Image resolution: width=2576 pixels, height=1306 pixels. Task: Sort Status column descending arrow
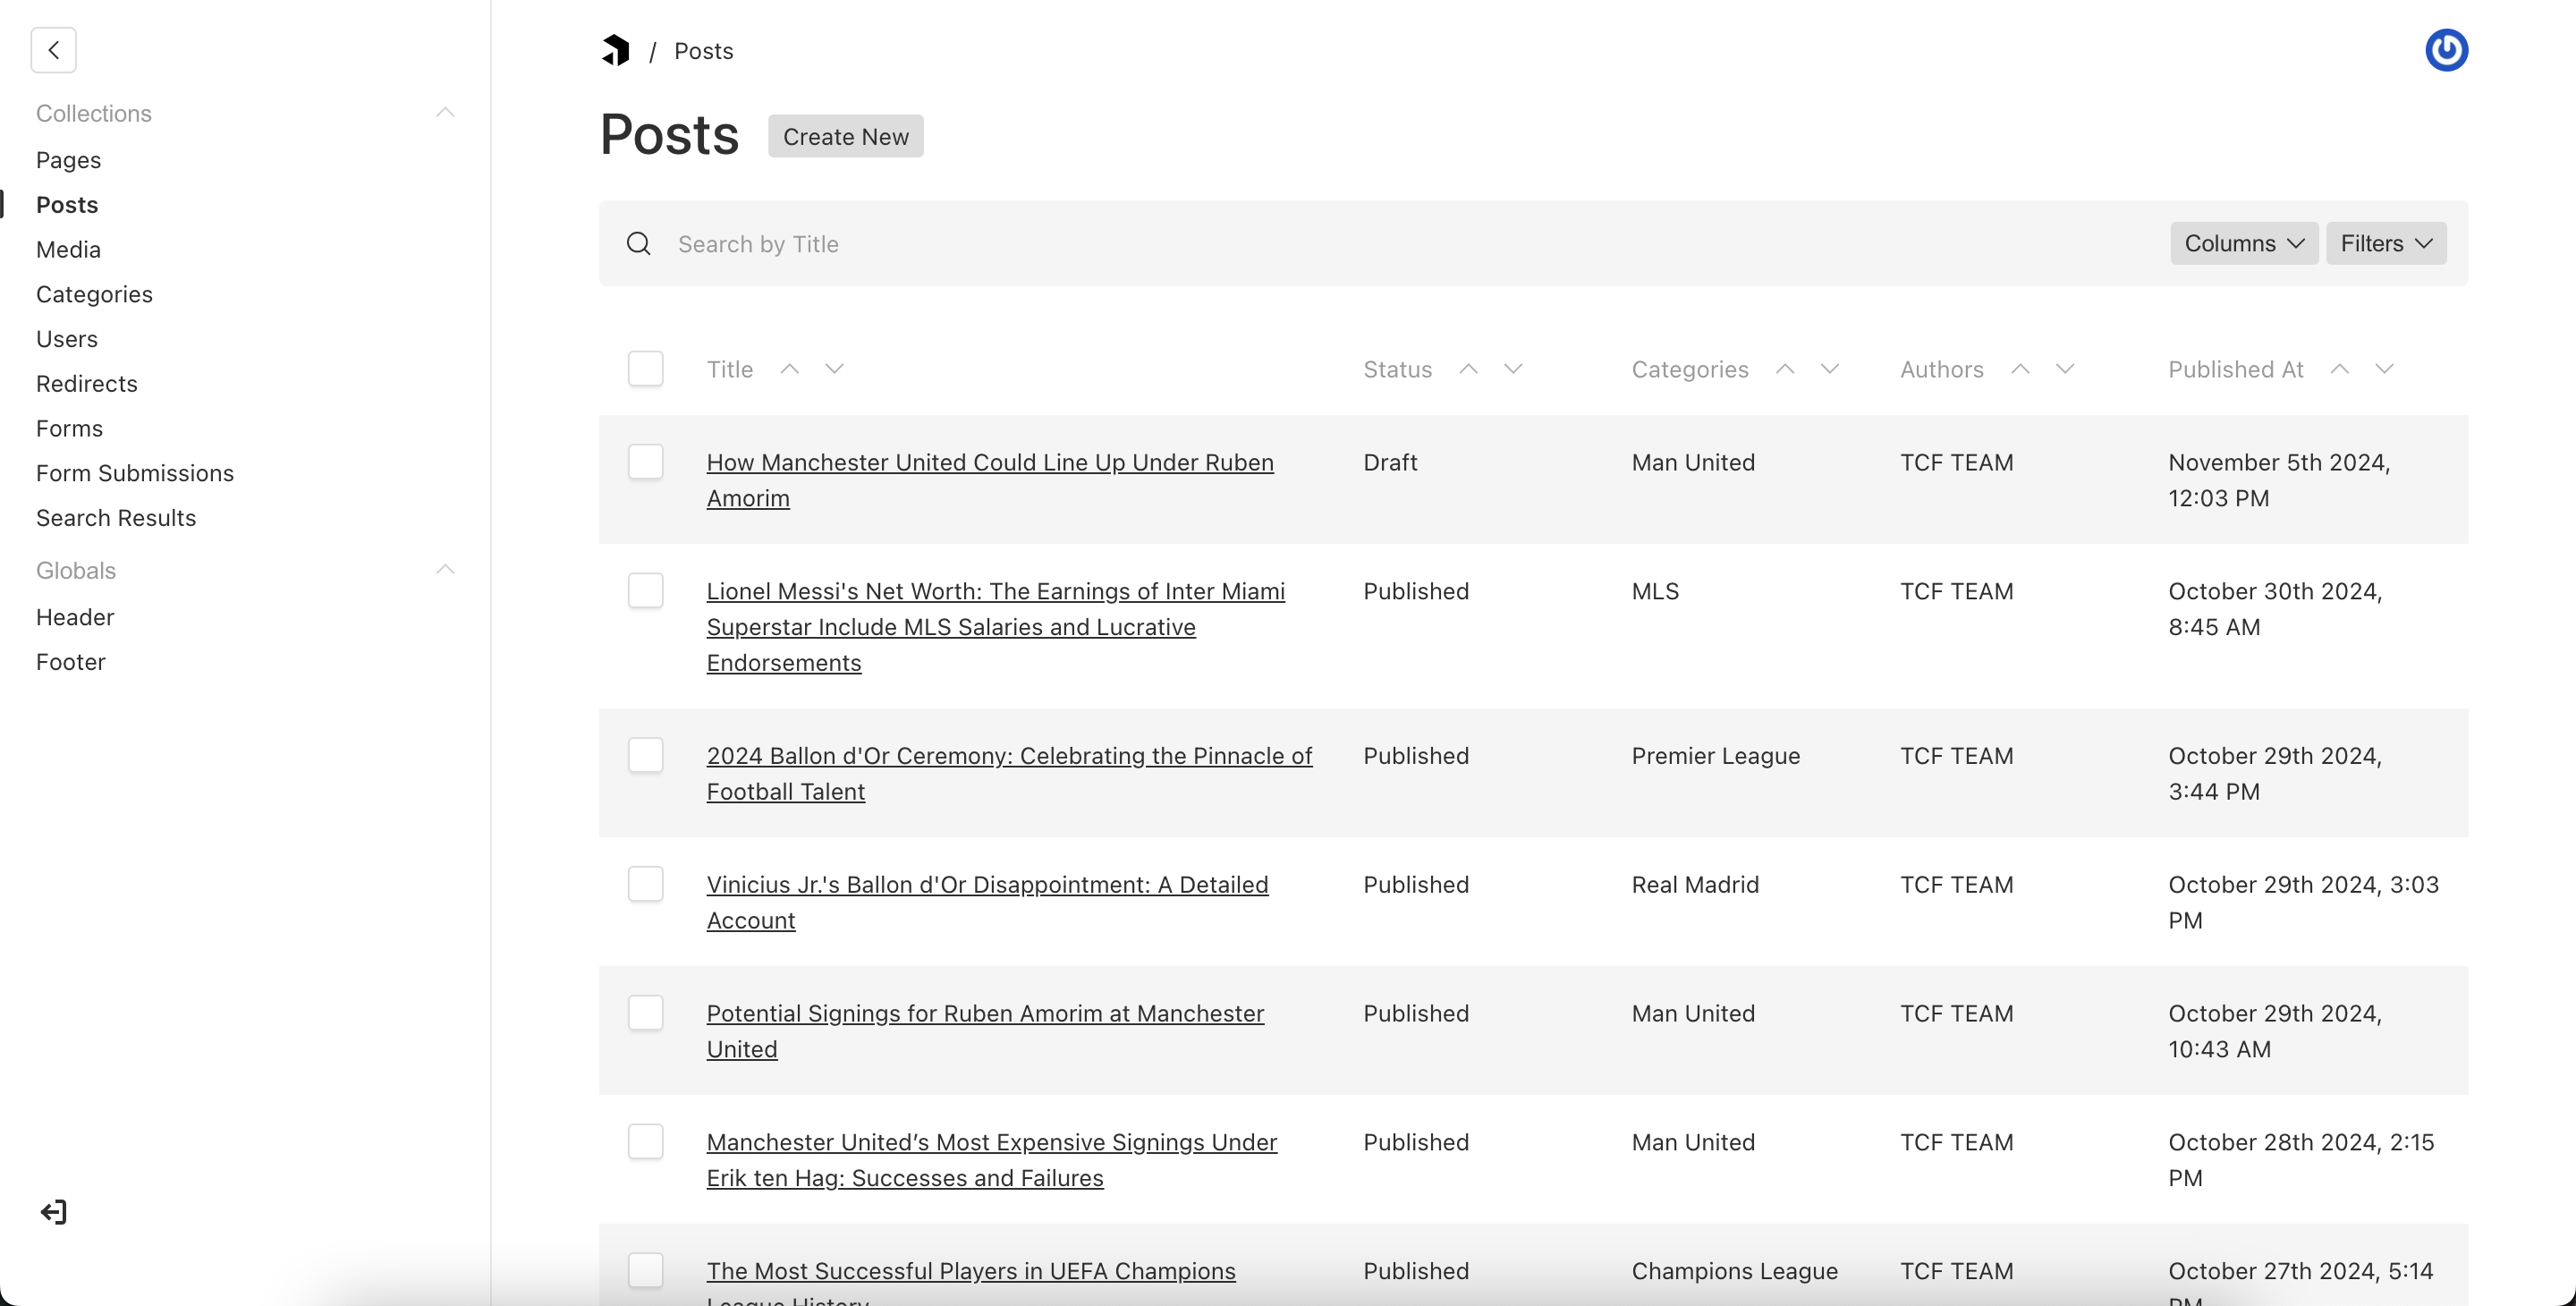pyautogui.click(x=1513, y=369)
